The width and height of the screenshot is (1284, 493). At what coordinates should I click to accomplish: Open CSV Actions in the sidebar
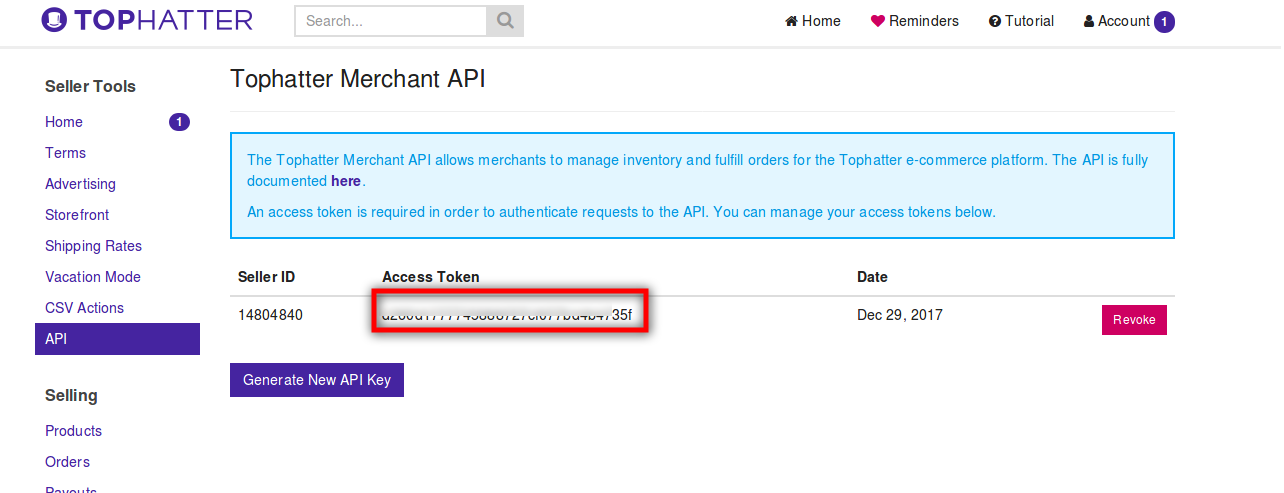(x=84, y=308)
